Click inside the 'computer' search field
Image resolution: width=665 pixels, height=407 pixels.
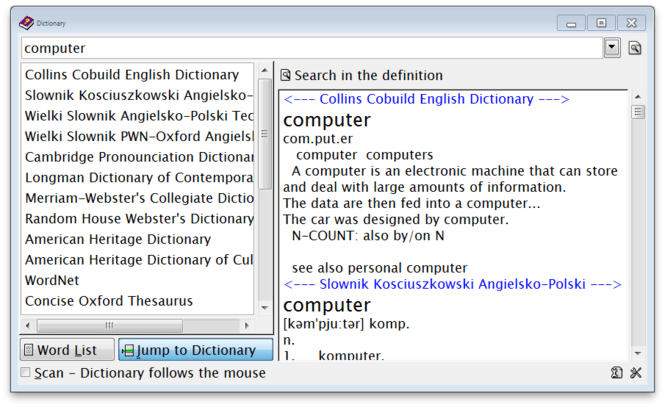click(300, 48)
